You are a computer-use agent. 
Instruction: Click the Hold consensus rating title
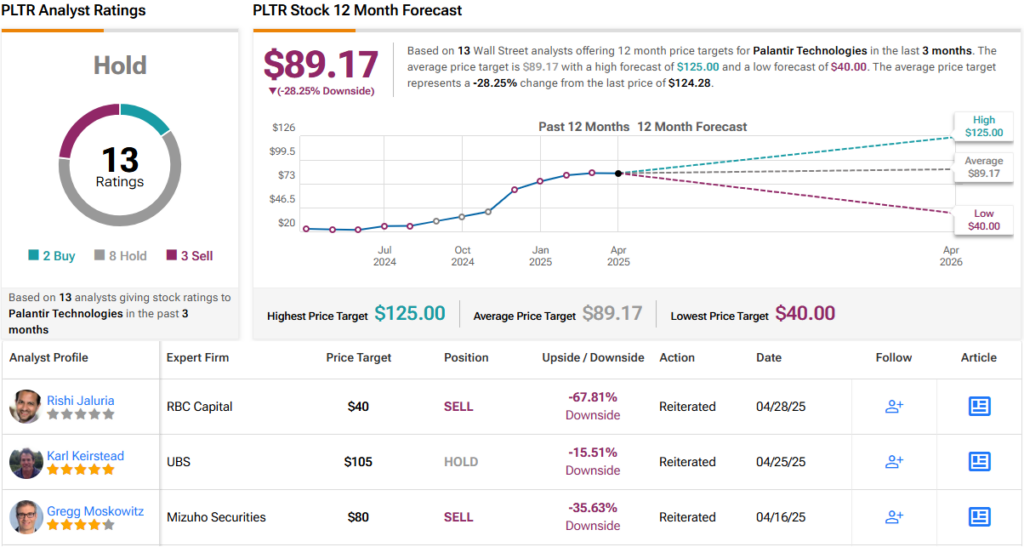click(x=120, y=65)
